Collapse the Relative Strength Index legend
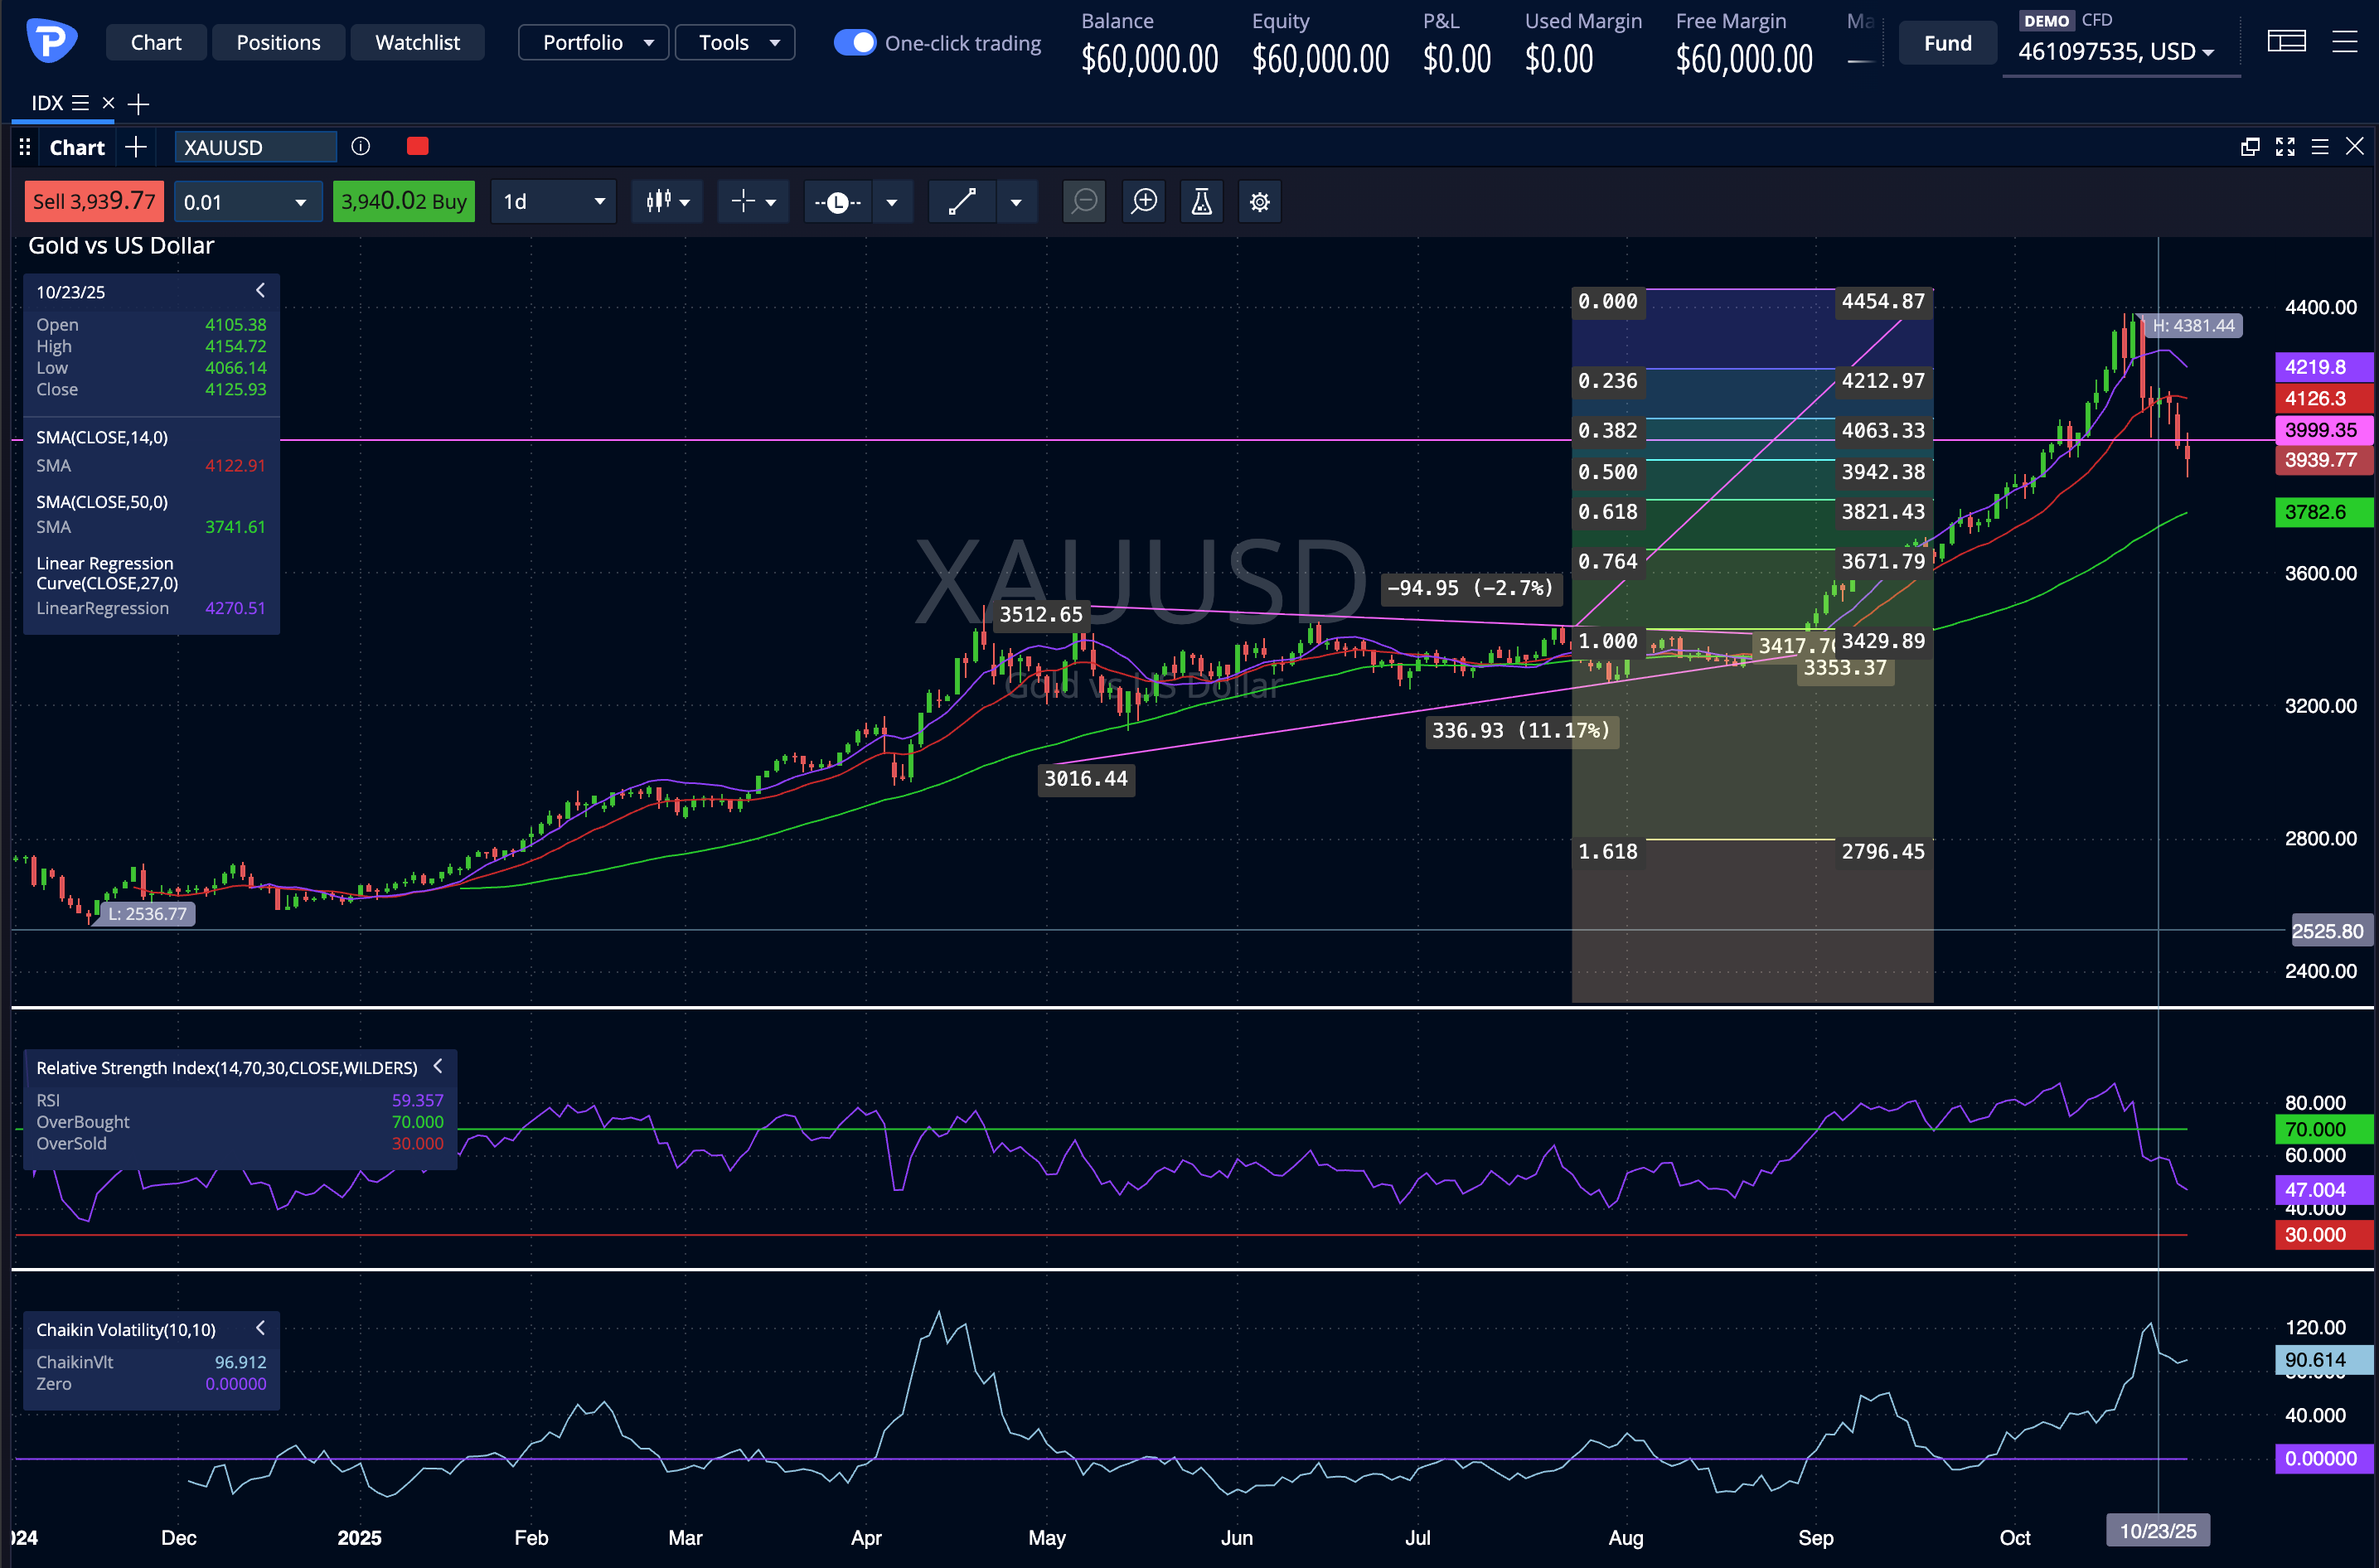2379x1568 pixels. (x=437, y=1066)
